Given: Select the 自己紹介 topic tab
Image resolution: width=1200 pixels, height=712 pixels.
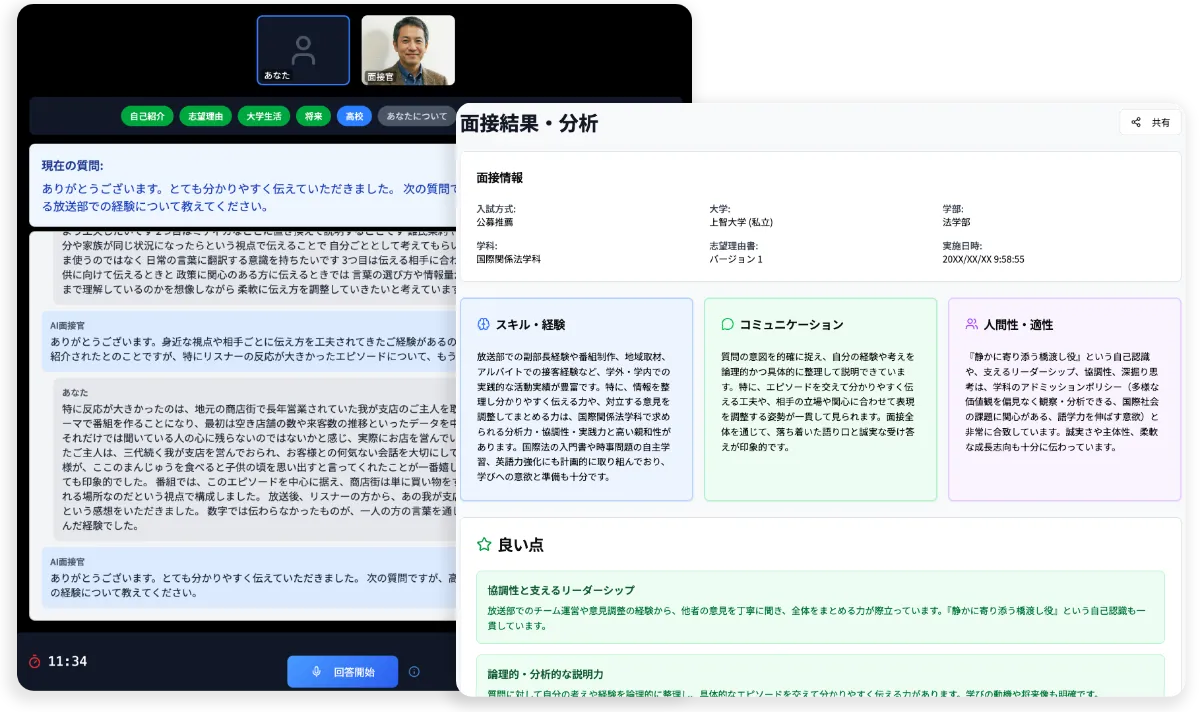Looking at the screenshot, I should pos(148,117).
